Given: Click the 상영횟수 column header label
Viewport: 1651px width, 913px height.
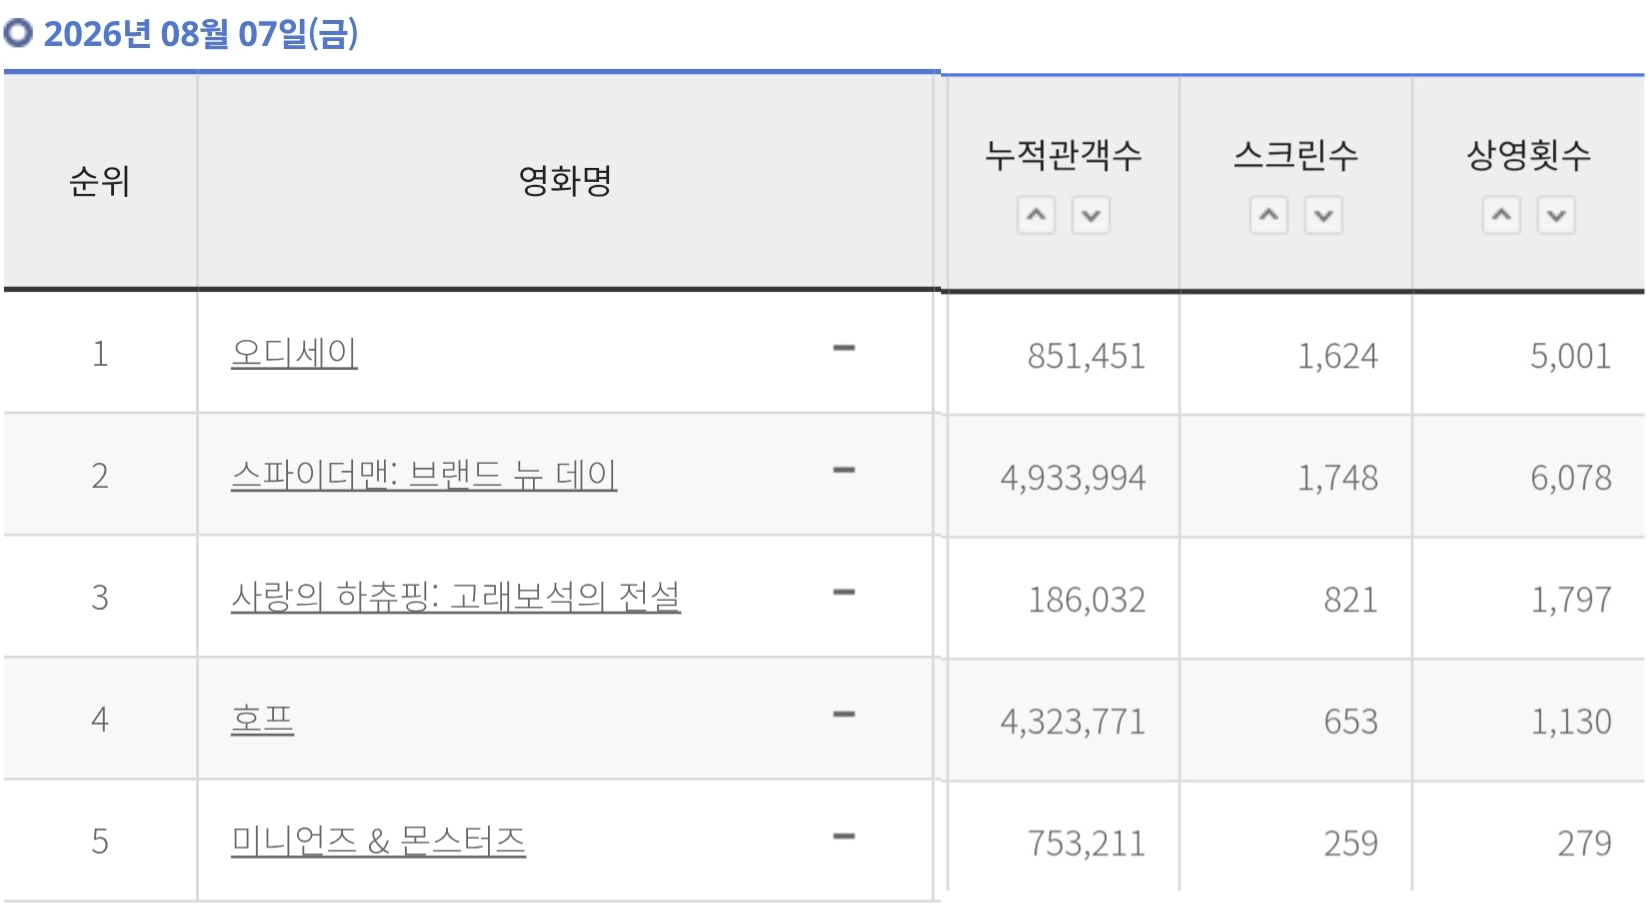Looking at the screenshot, I should point(1529,155).
